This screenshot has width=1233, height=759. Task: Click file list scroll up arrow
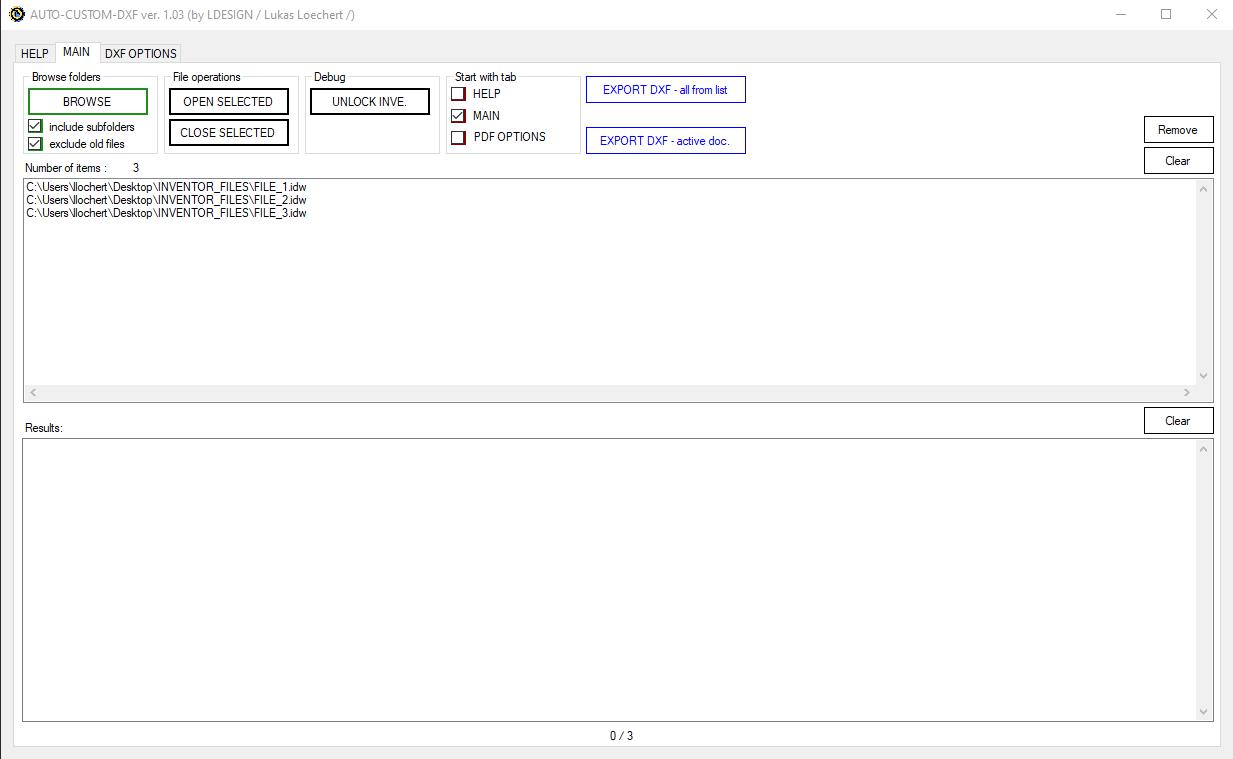pos(1203,189)
